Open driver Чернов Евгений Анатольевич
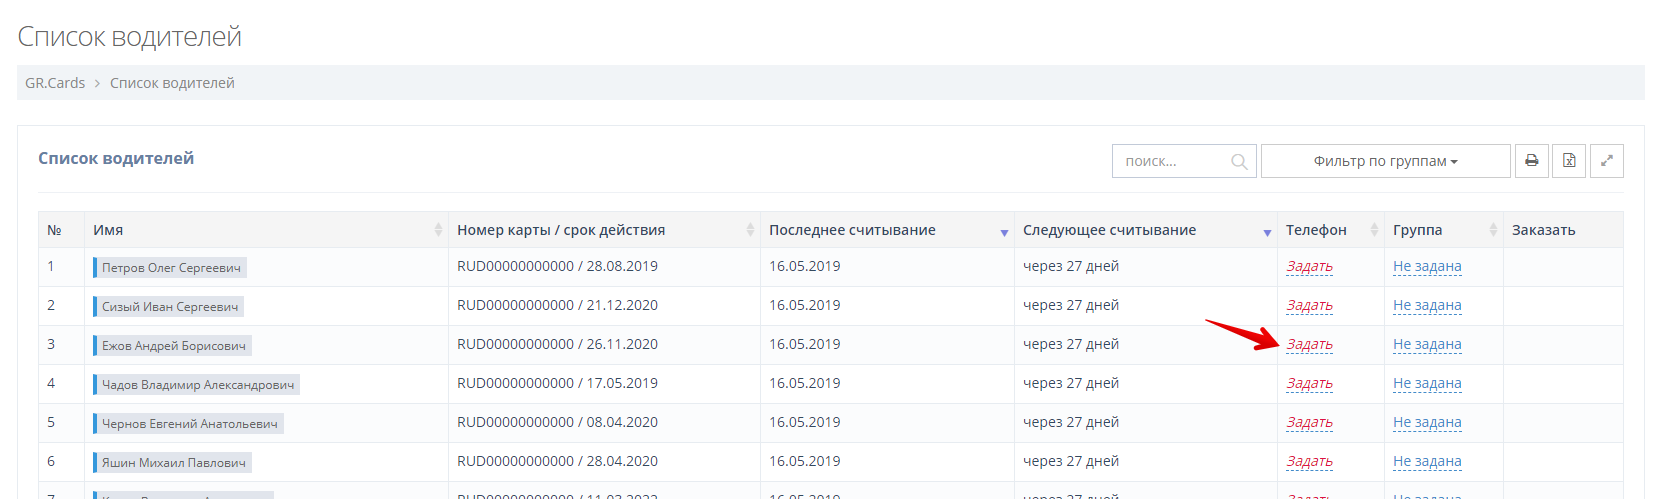The height and width of the screenshot is (499, 1664). tap(188, 423)
